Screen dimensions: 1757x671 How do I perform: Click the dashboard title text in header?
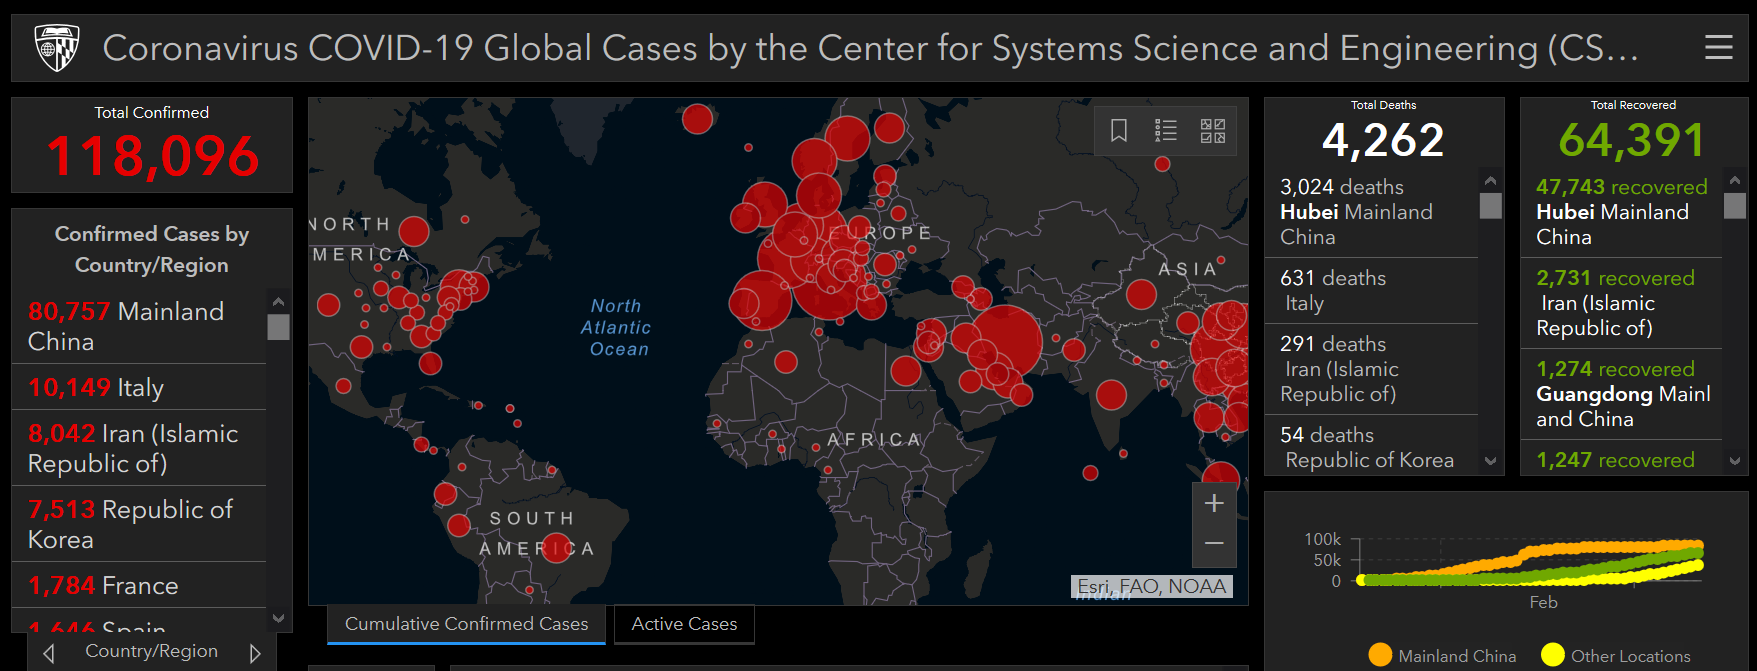point(870,48)
